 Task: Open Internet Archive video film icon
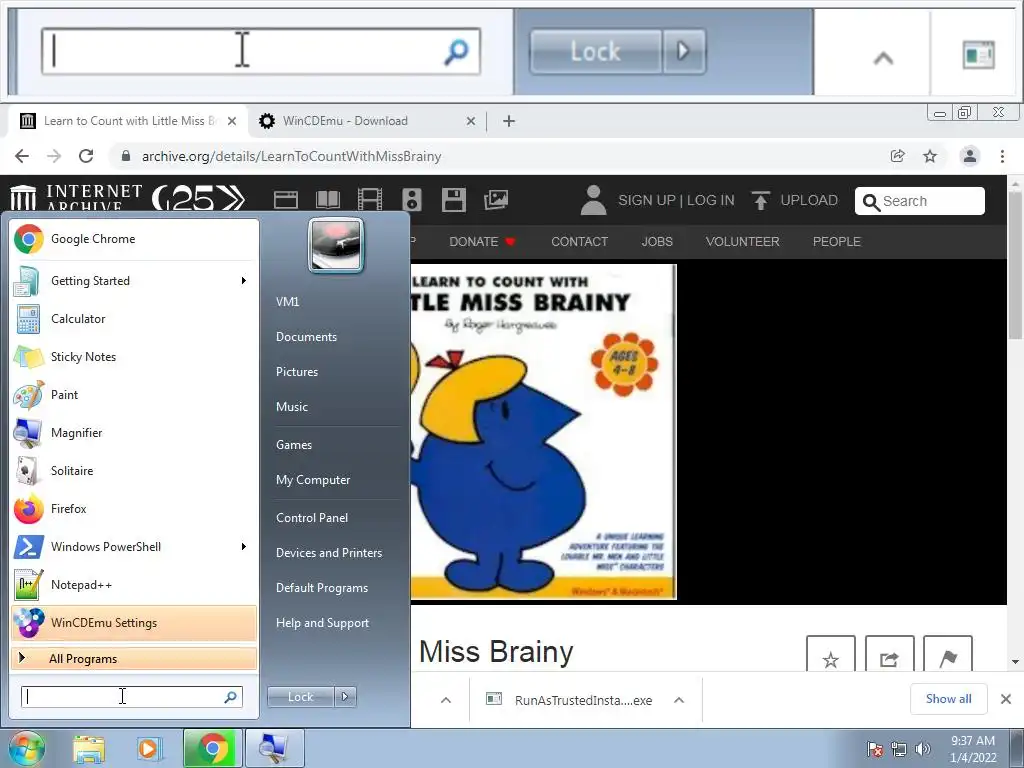pyautogui.click(x=370, y=200)
